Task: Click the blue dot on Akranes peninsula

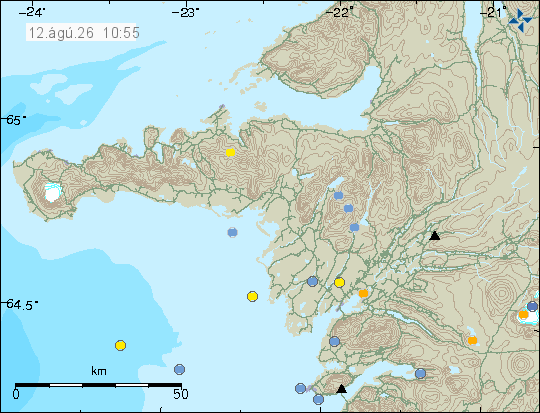Action: pos(334,341)
